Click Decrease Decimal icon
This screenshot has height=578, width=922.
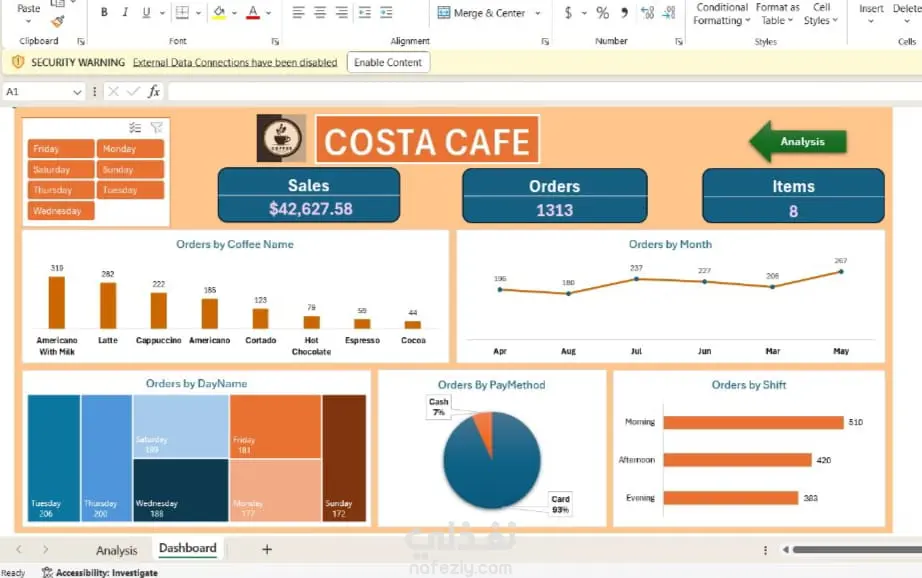669,12
